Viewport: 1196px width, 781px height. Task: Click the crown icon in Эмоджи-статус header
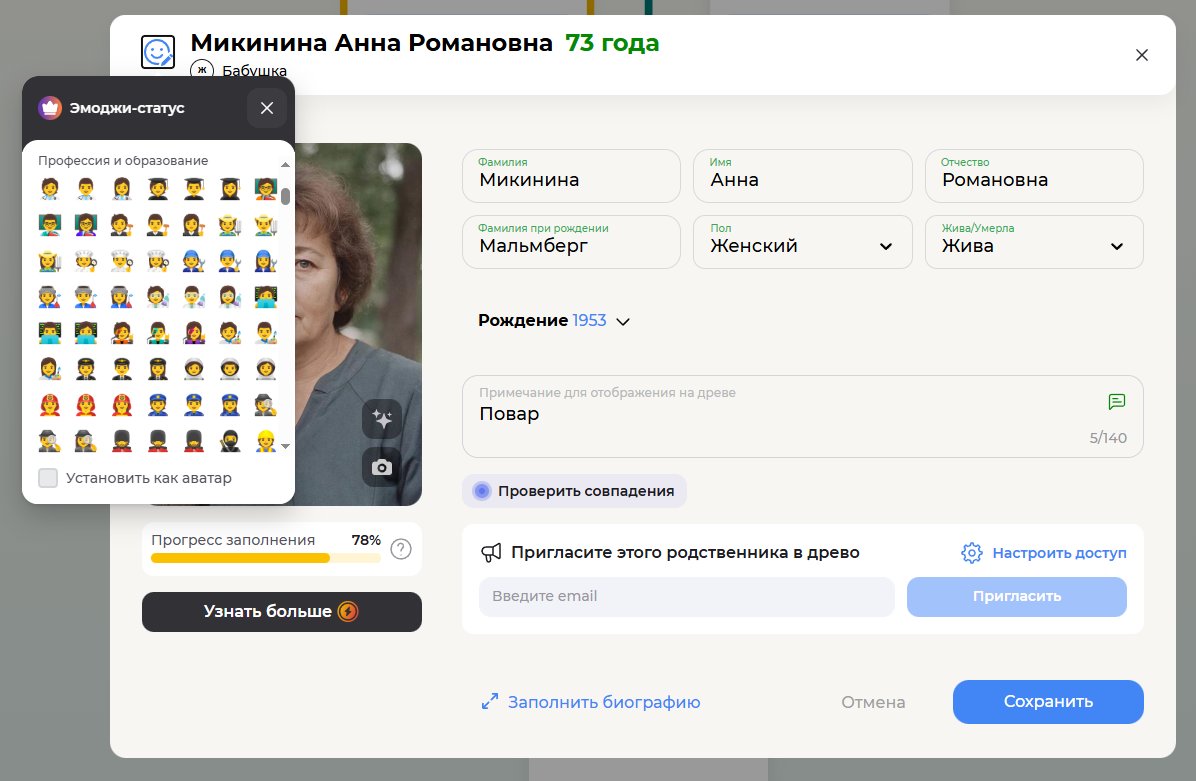pos(50,108)
